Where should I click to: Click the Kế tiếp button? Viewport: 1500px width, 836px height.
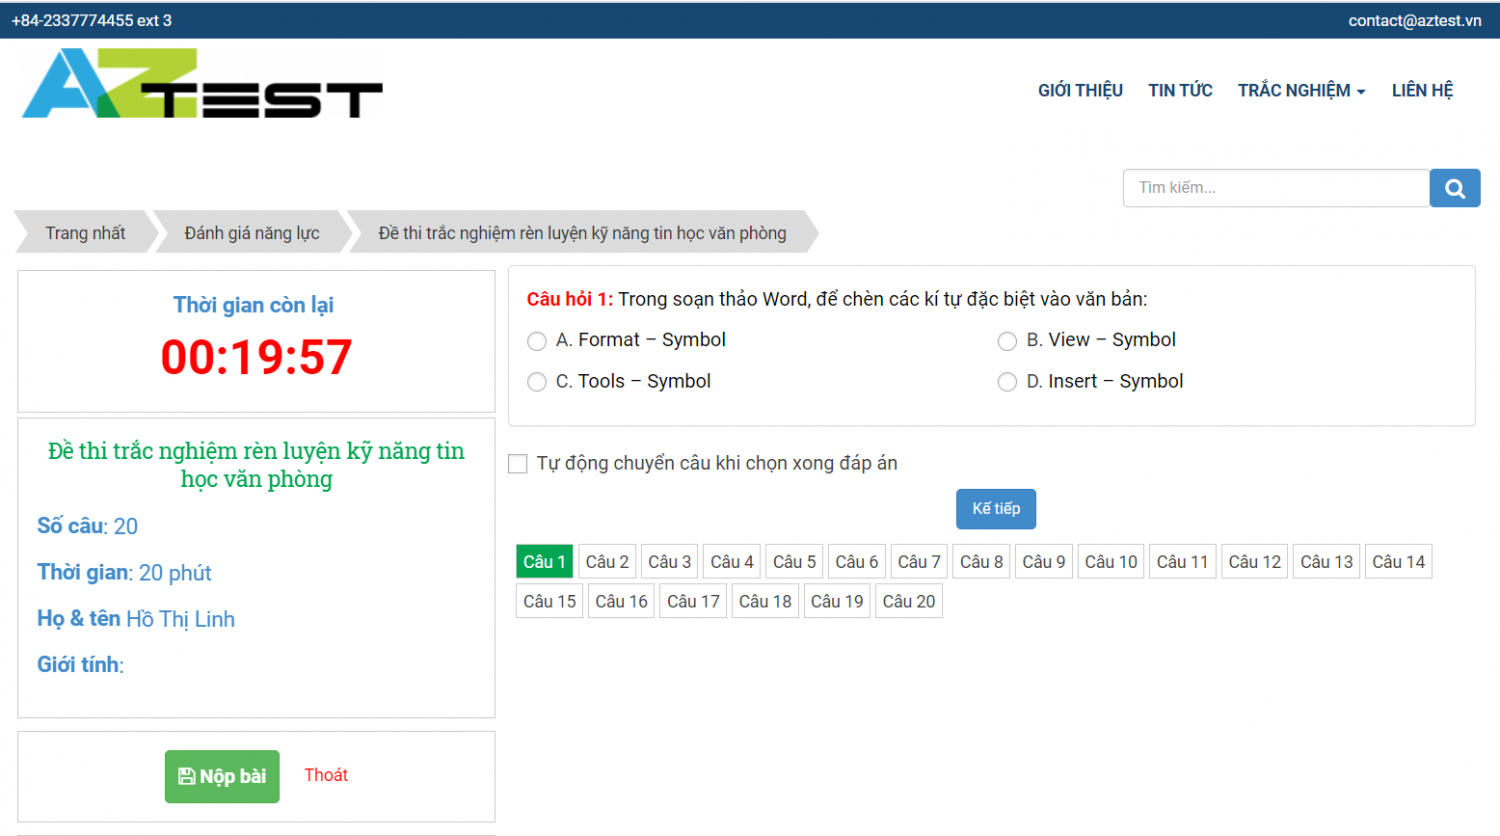(x=996, y=509)
